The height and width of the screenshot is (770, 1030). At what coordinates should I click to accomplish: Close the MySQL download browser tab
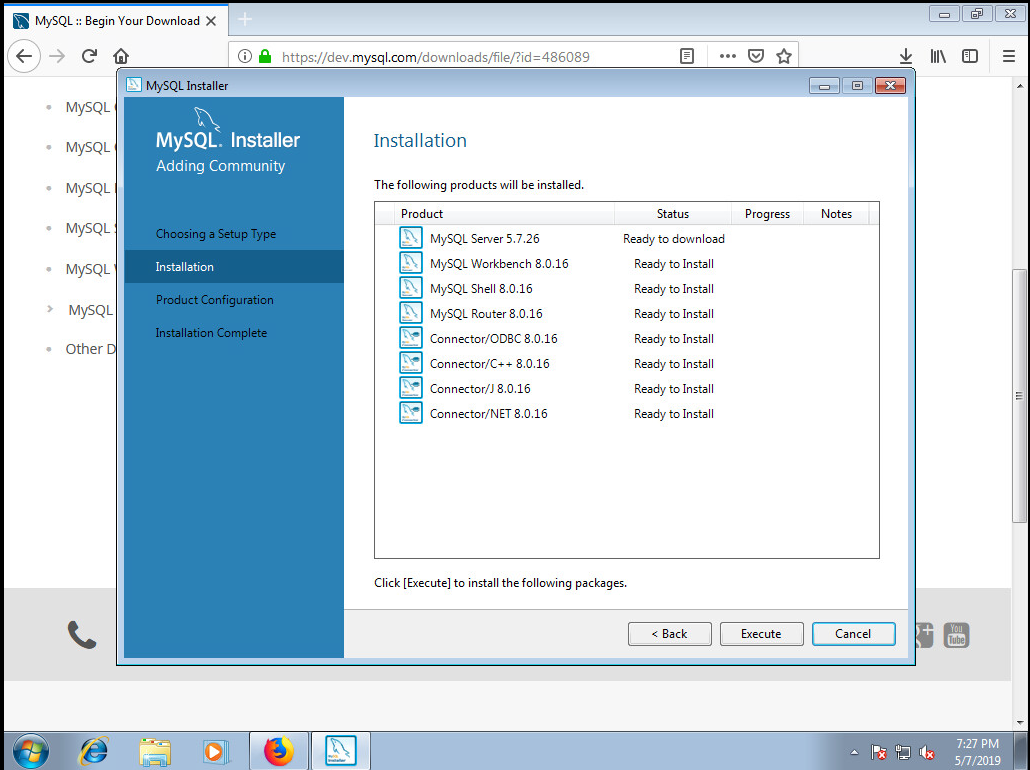coord(211,21)
